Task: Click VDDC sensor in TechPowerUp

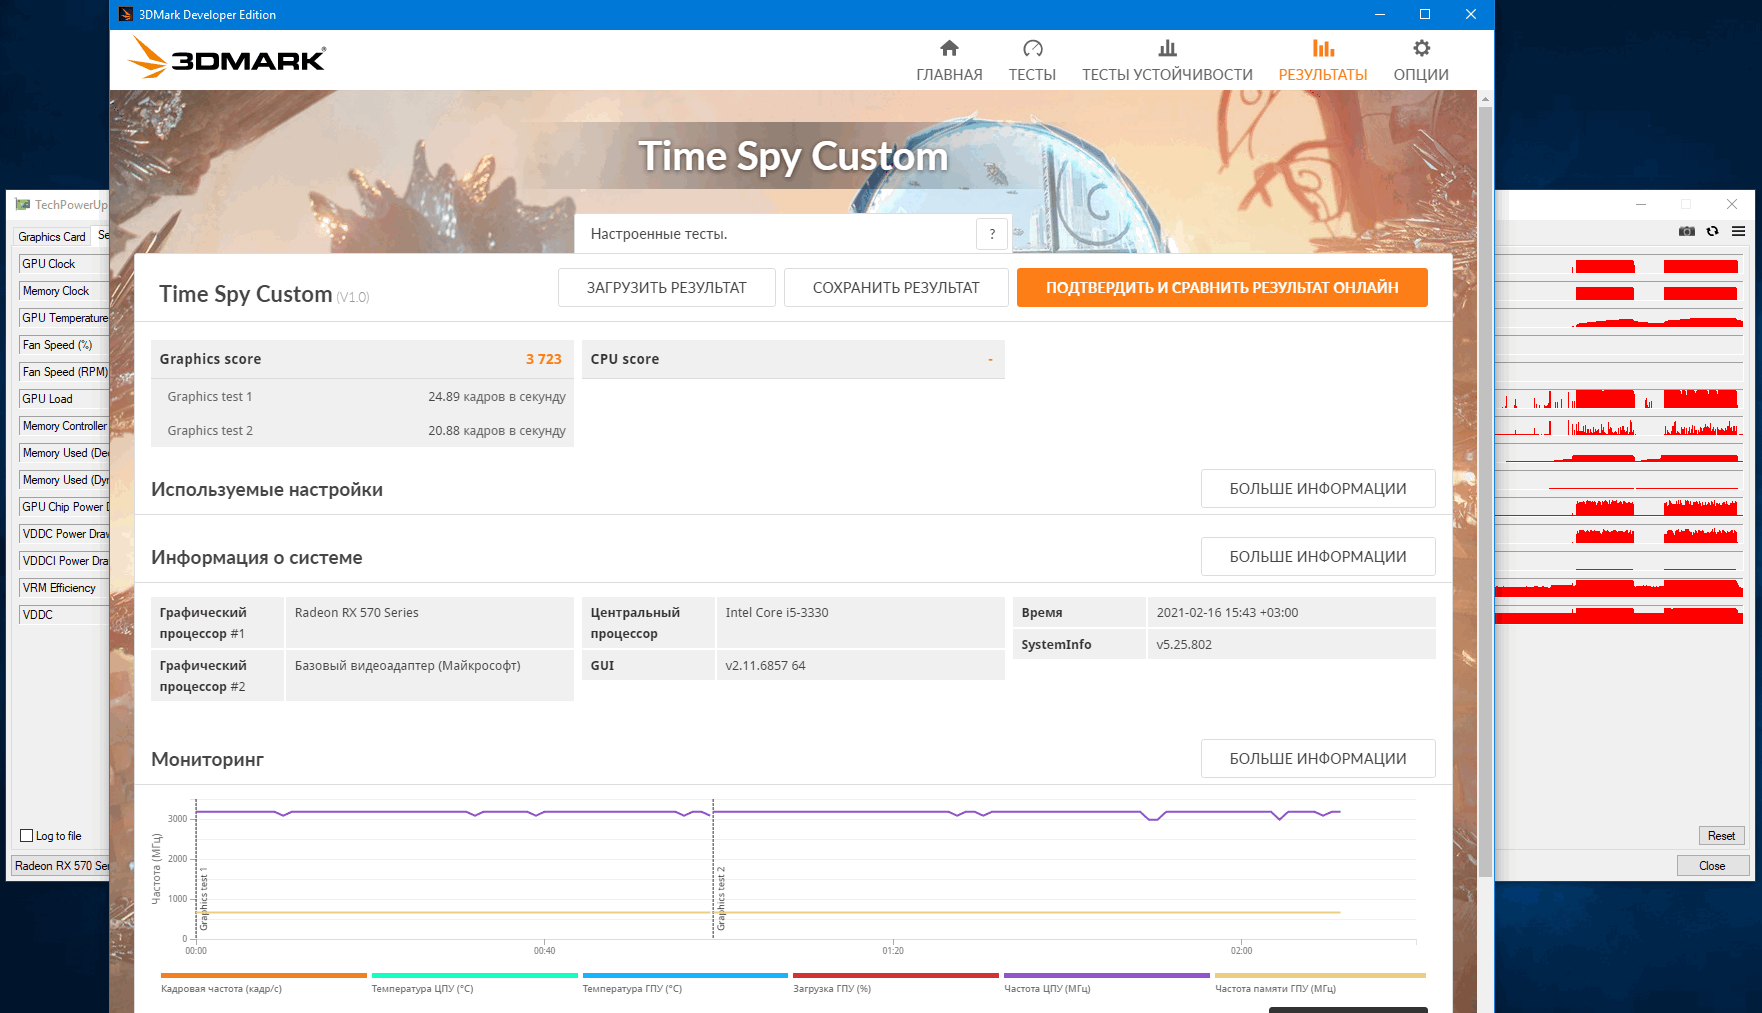Action: (64, 615)
